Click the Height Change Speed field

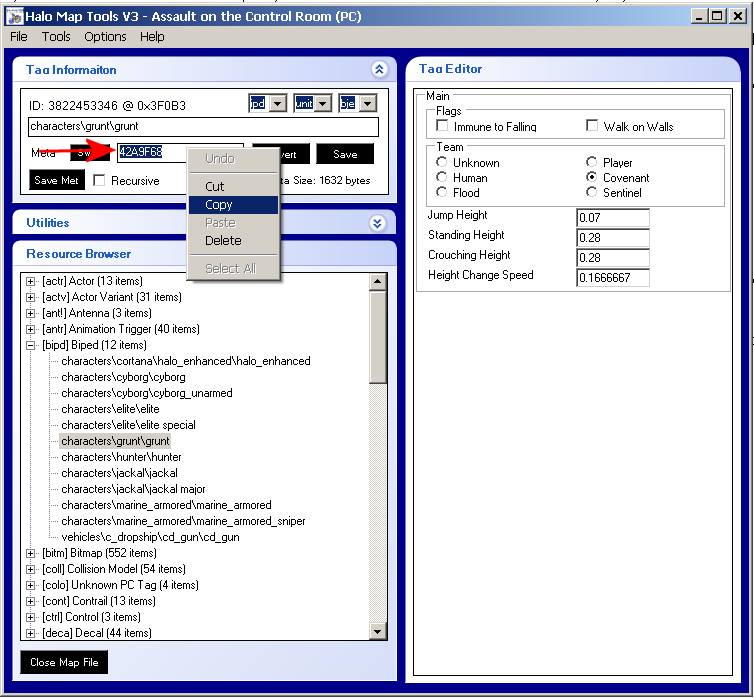(613, 278)
